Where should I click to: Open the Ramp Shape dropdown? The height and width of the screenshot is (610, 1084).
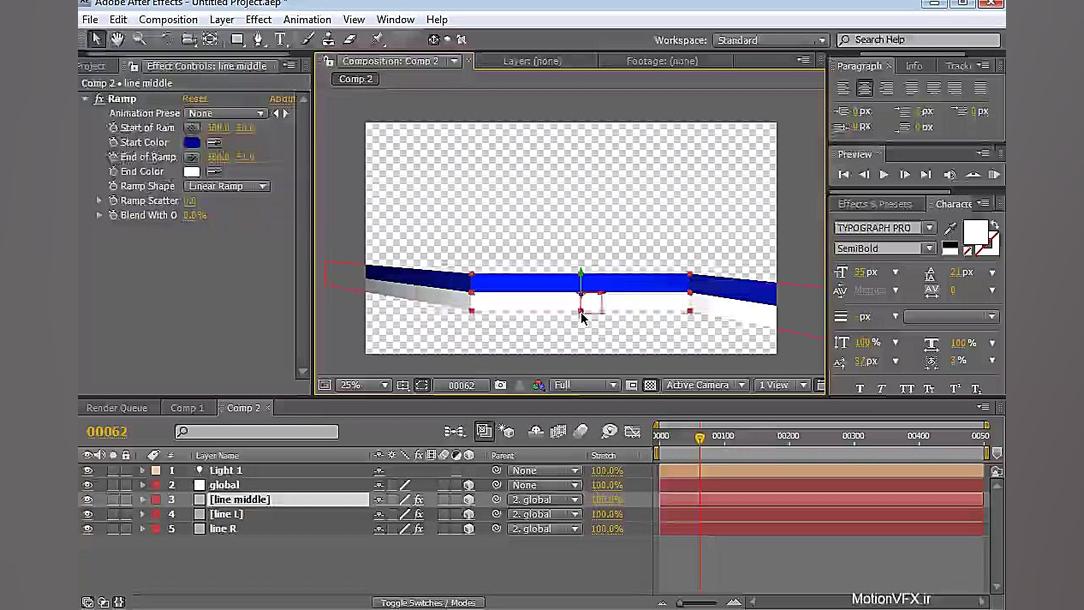(x=227, y=186)
